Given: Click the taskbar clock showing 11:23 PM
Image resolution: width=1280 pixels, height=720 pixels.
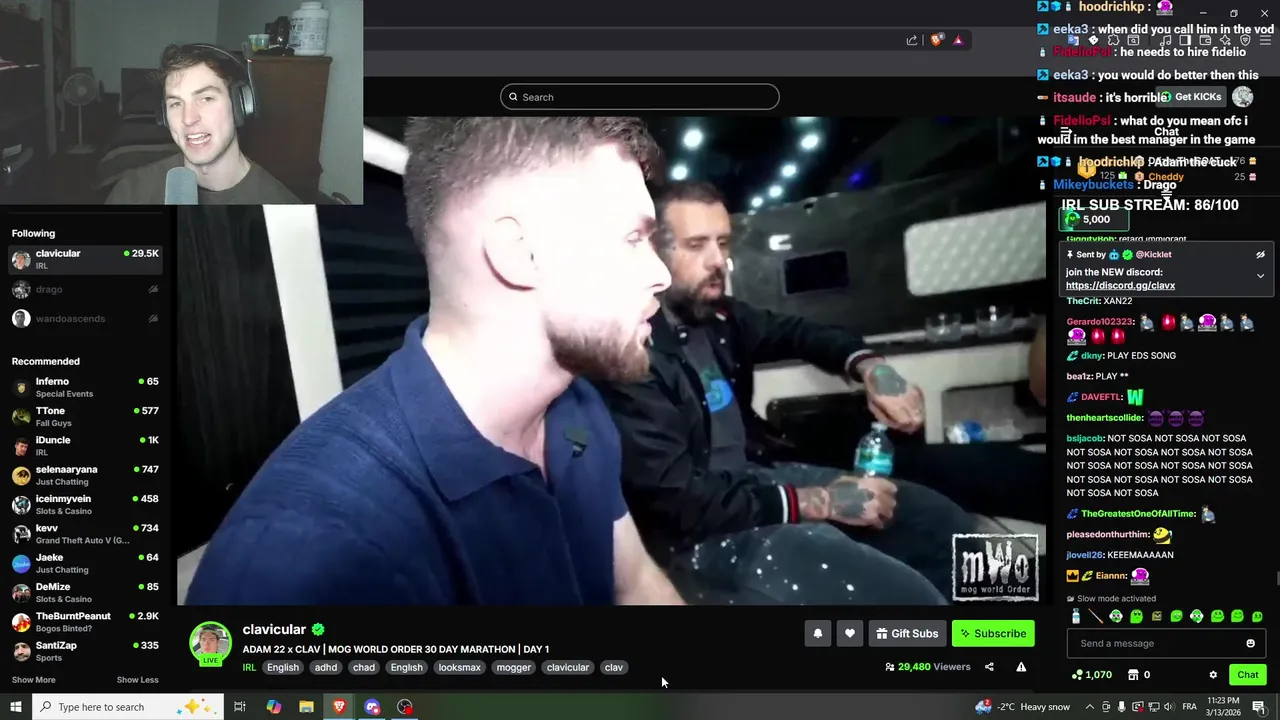Looking at the screenshot, I should [1223, 707].
